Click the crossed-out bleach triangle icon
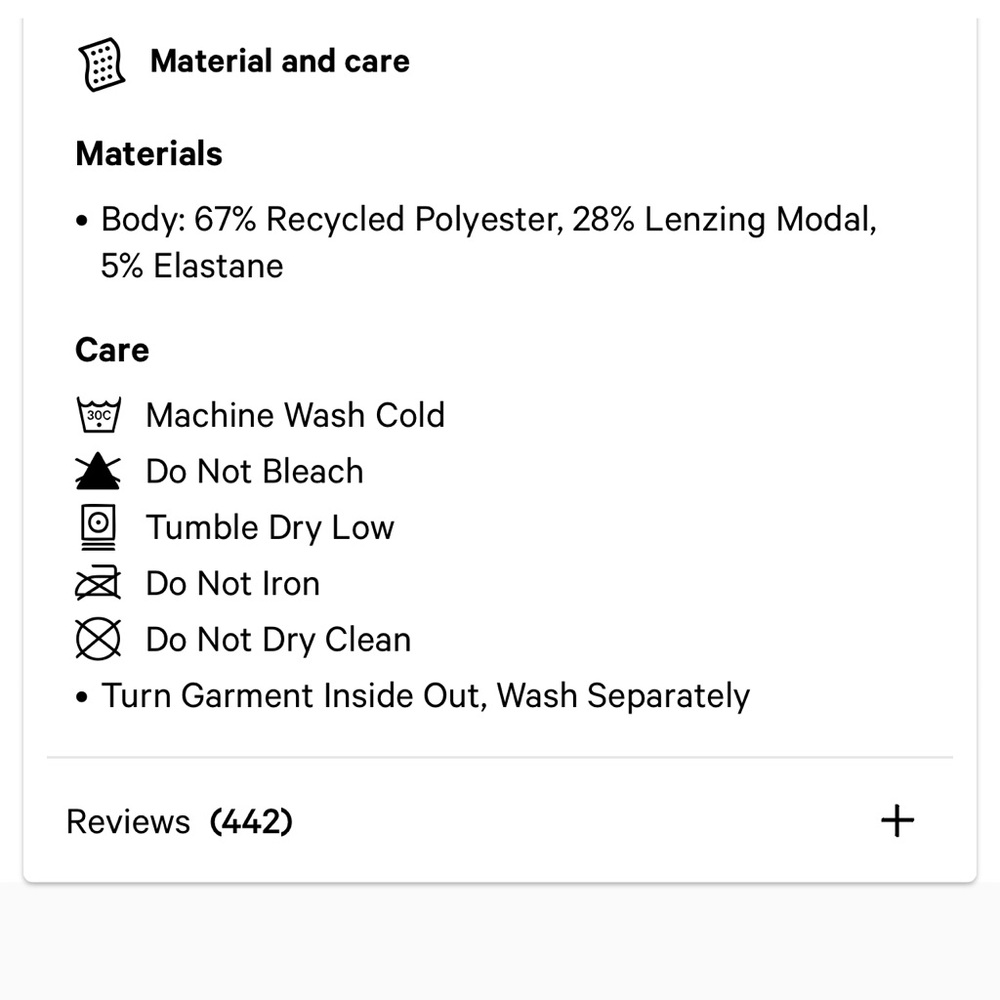 98,471
